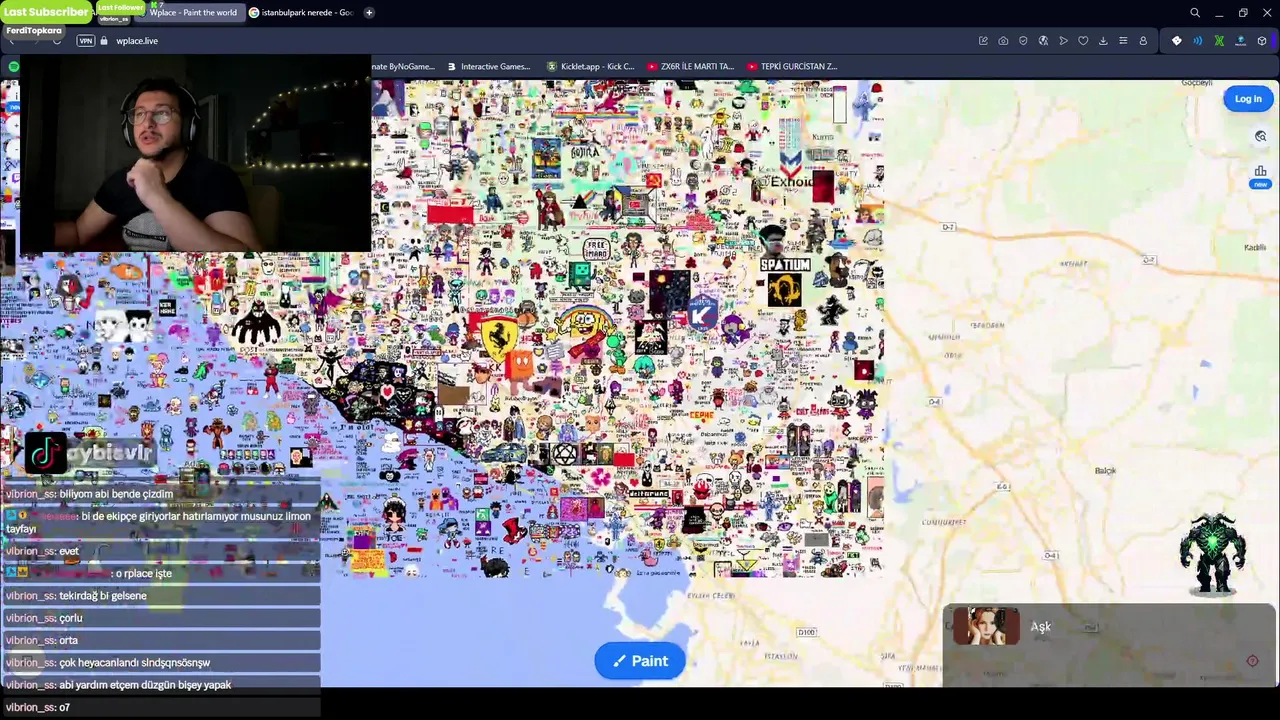Viewport: 1280px width, 720px height.
Task: Click the Log in button
Action: pyautogui.click(x=1248, y=99)
